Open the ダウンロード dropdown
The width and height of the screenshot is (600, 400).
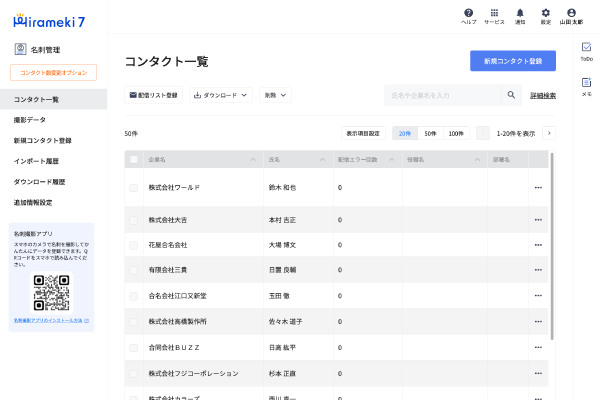221,95
